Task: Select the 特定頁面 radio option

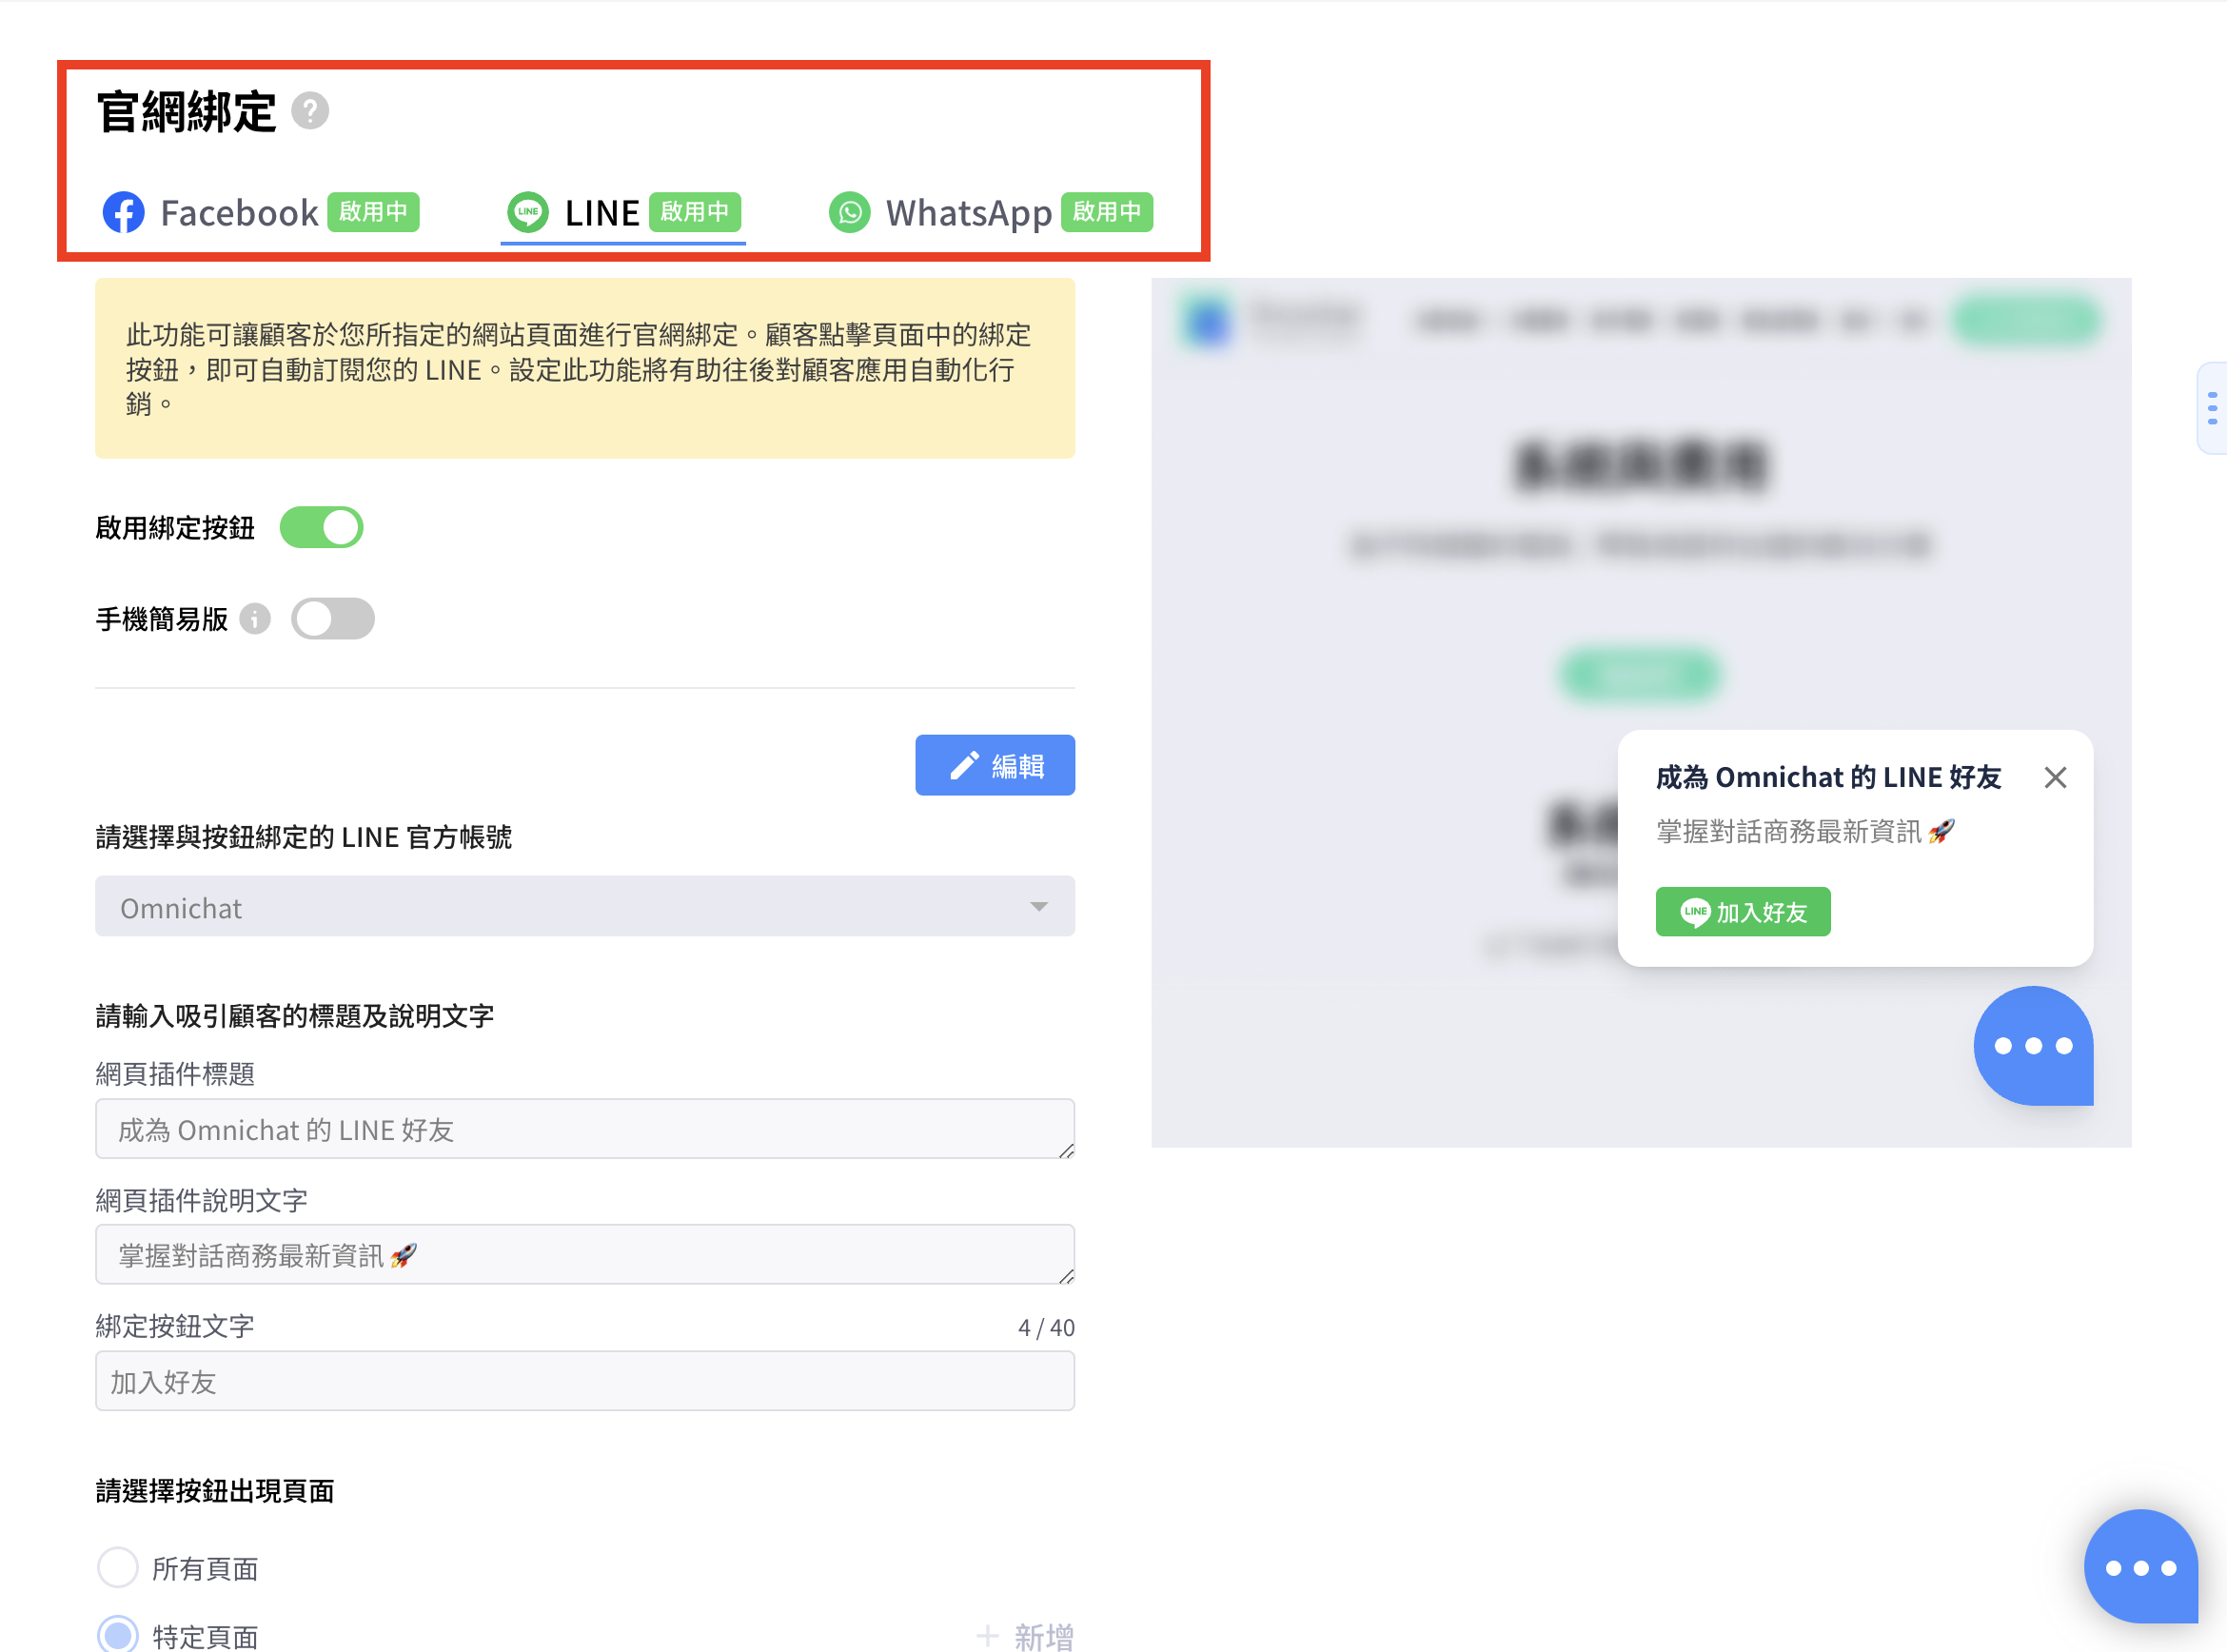Action: tap(118, 1634)
